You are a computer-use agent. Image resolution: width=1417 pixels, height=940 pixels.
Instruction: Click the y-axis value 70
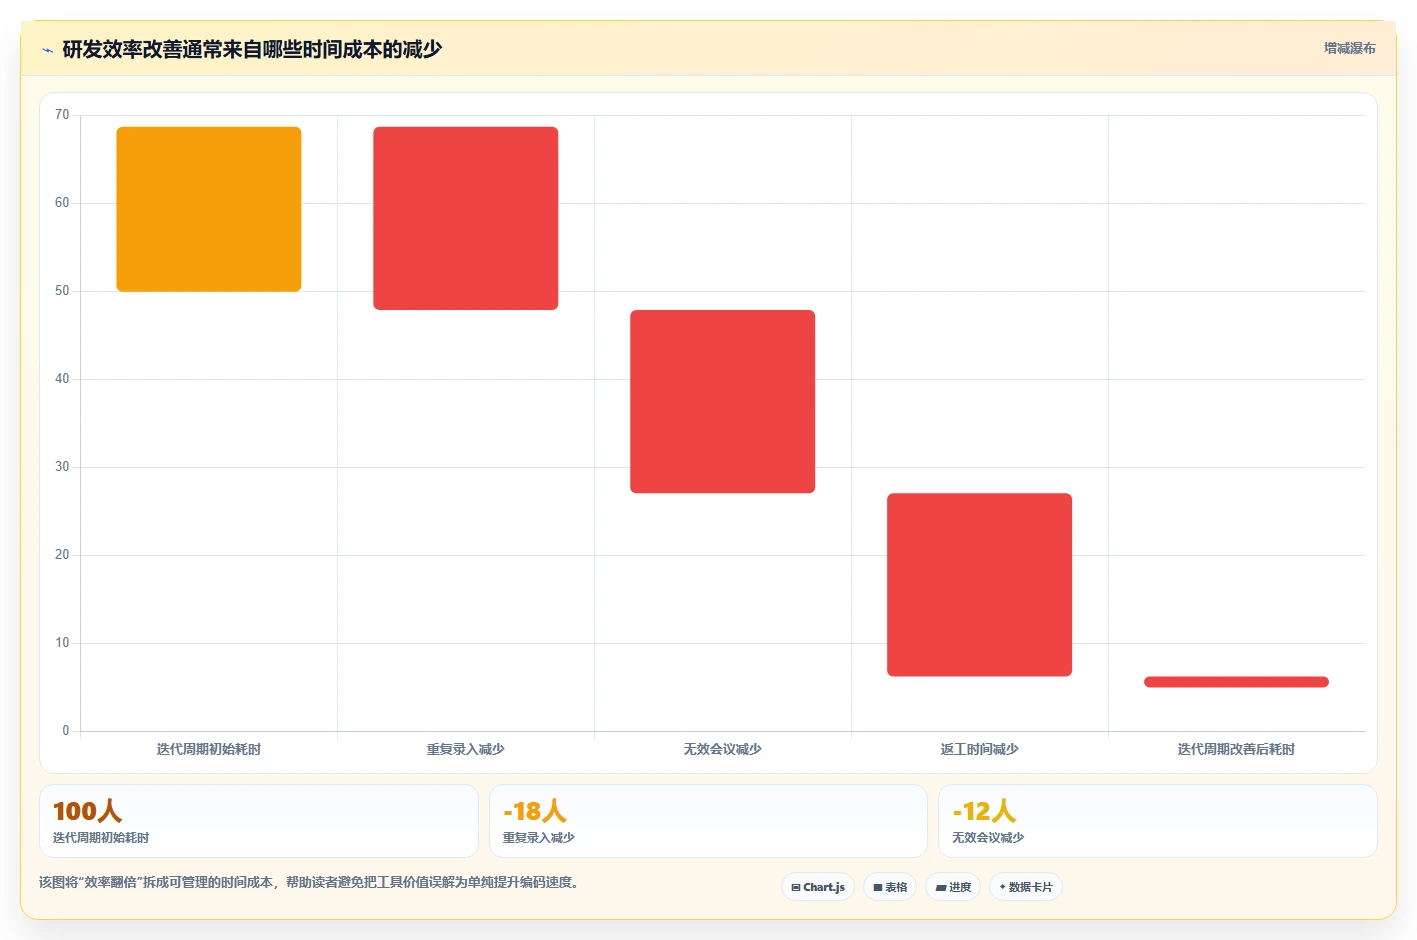coord(62,115)
